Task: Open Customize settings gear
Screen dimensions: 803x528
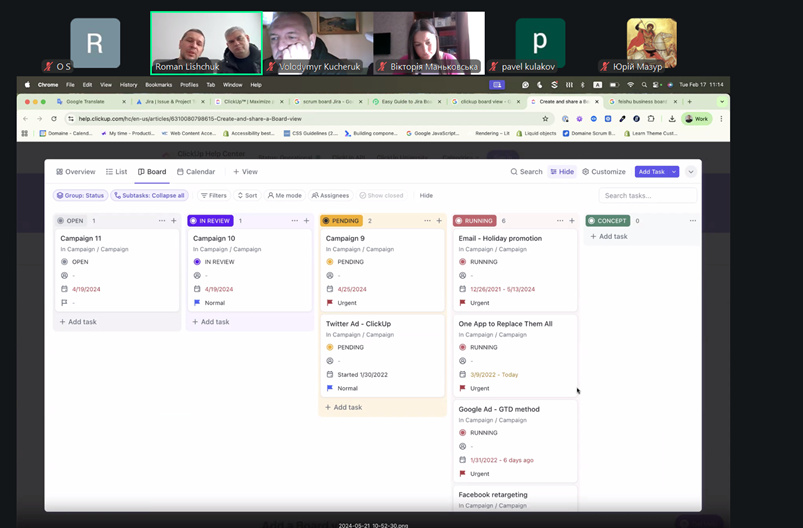Action: [x=604, y=172]
